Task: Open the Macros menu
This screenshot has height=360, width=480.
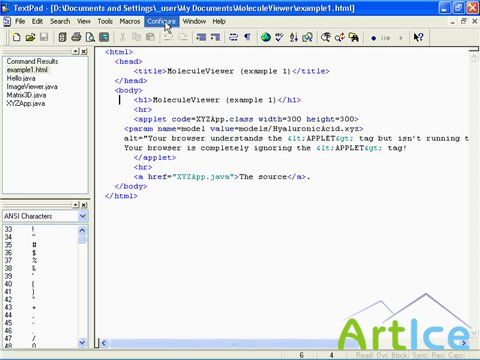Action: (x=130, y=21)
